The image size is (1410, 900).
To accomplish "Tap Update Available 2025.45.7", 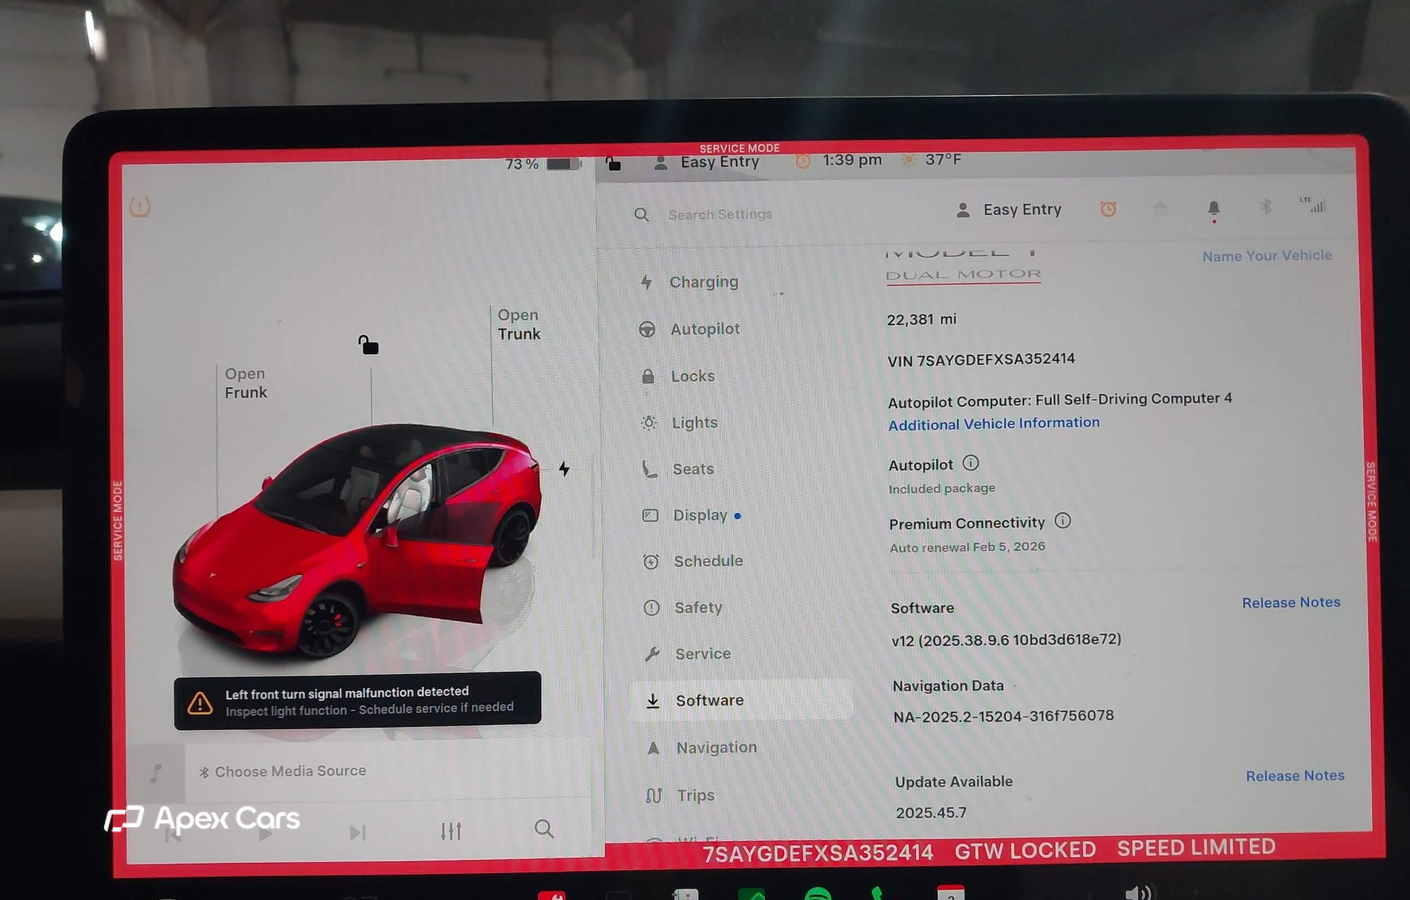I will click(x=954, y=797).
